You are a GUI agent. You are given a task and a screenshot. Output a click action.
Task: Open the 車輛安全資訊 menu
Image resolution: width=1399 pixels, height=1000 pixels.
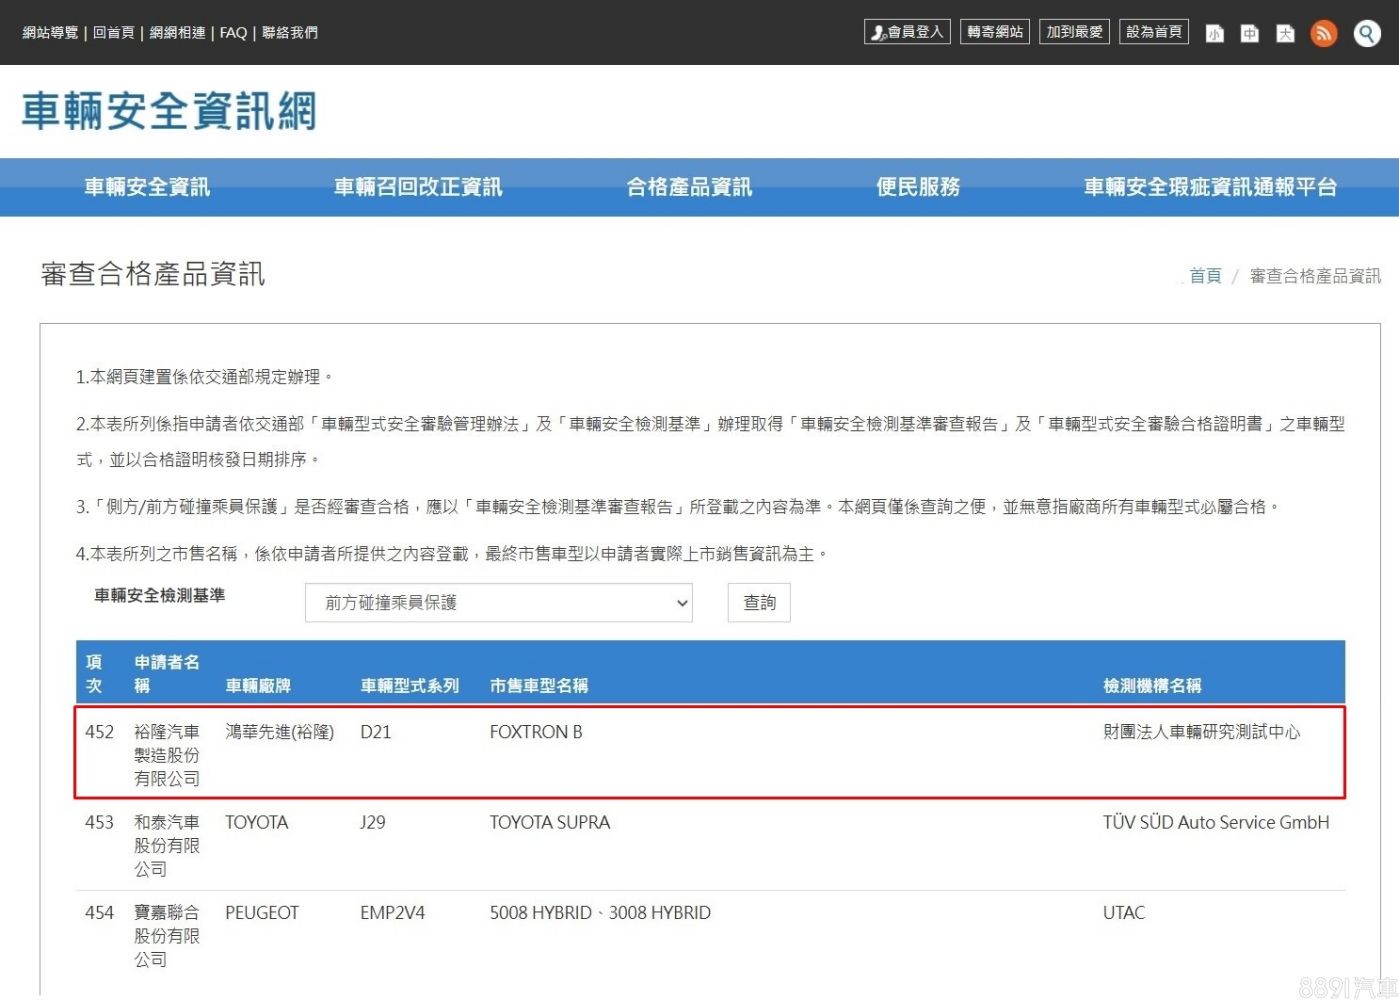(x=147, y=187)
